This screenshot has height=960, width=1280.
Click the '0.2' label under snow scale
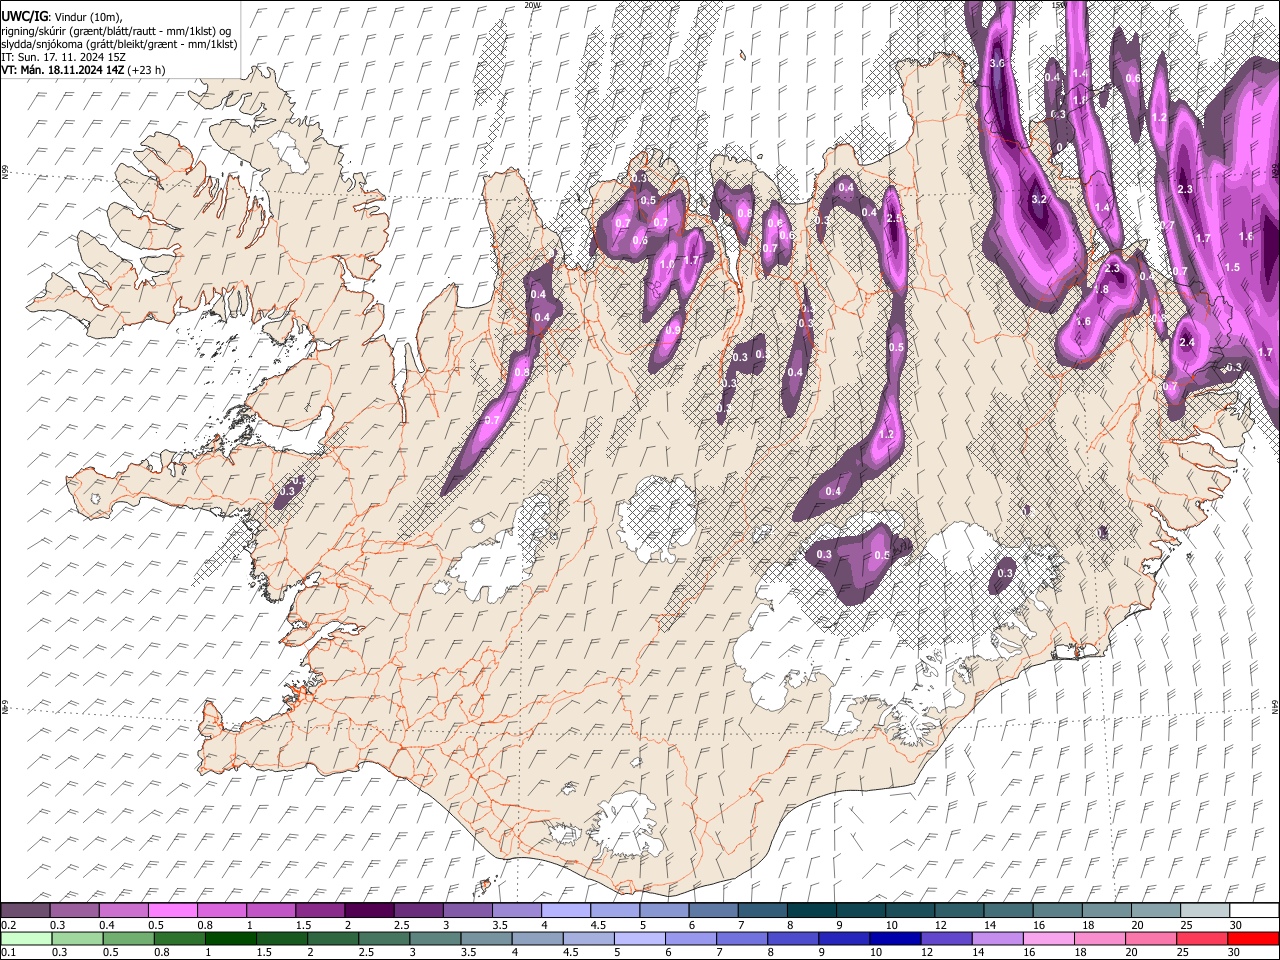(8, 925)
